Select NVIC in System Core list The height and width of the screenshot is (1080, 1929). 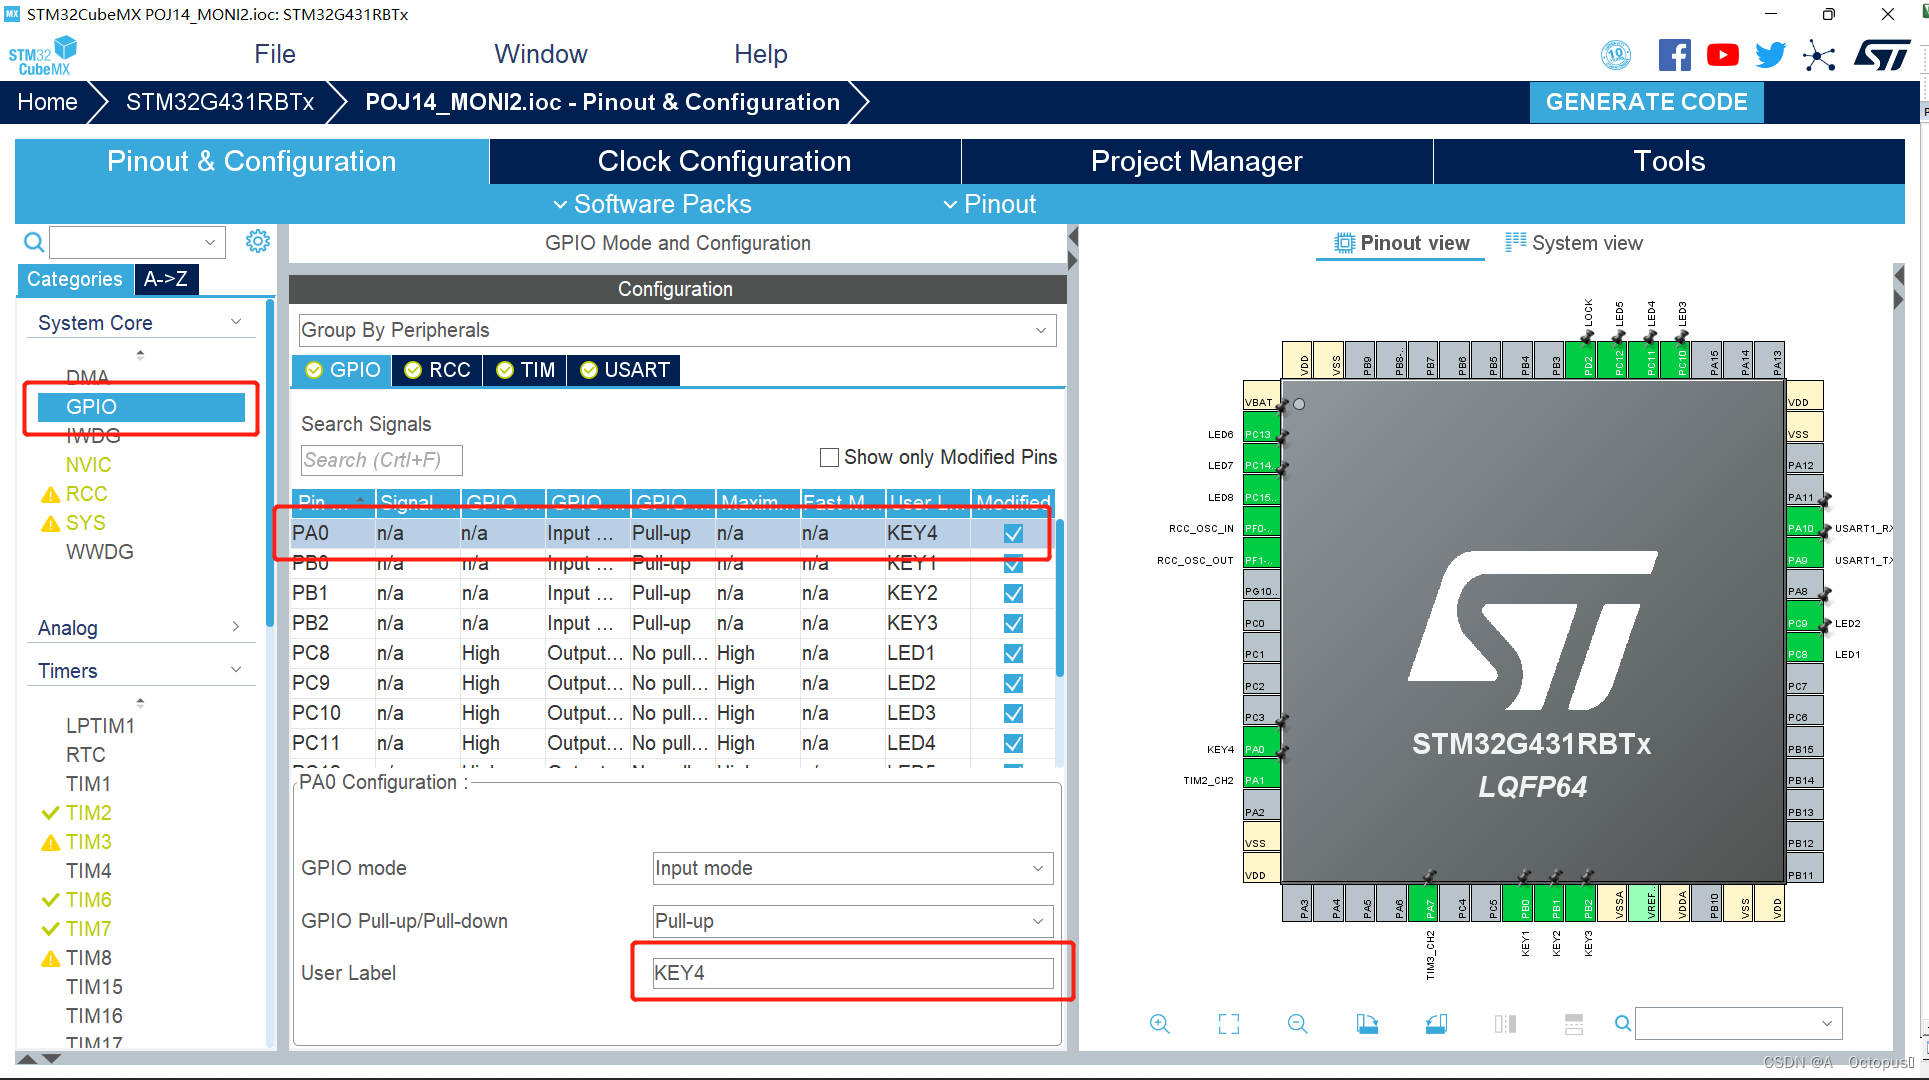click(x=88, y=465)
